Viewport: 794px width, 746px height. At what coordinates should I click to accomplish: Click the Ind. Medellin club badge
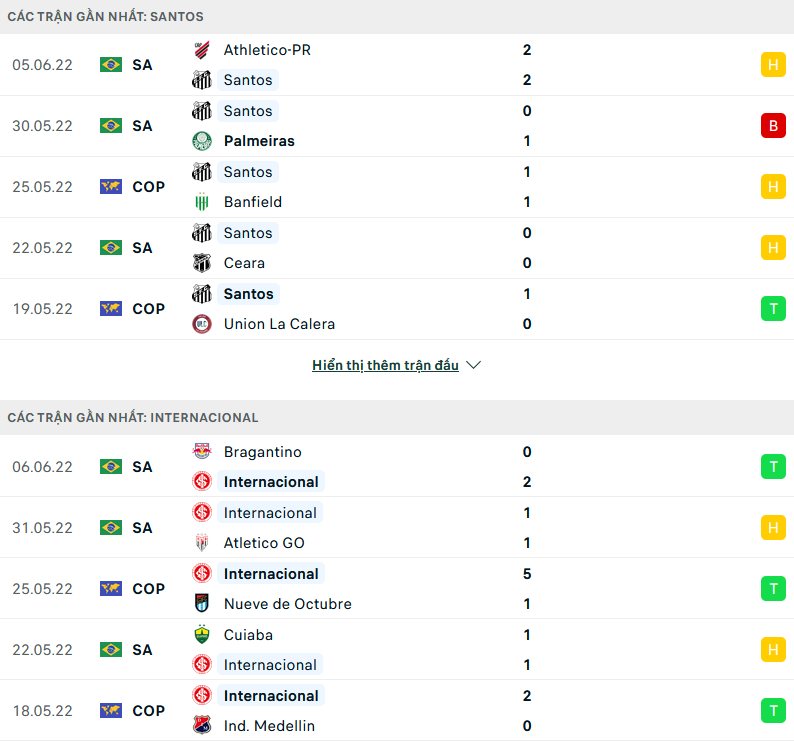click(202, 726)
